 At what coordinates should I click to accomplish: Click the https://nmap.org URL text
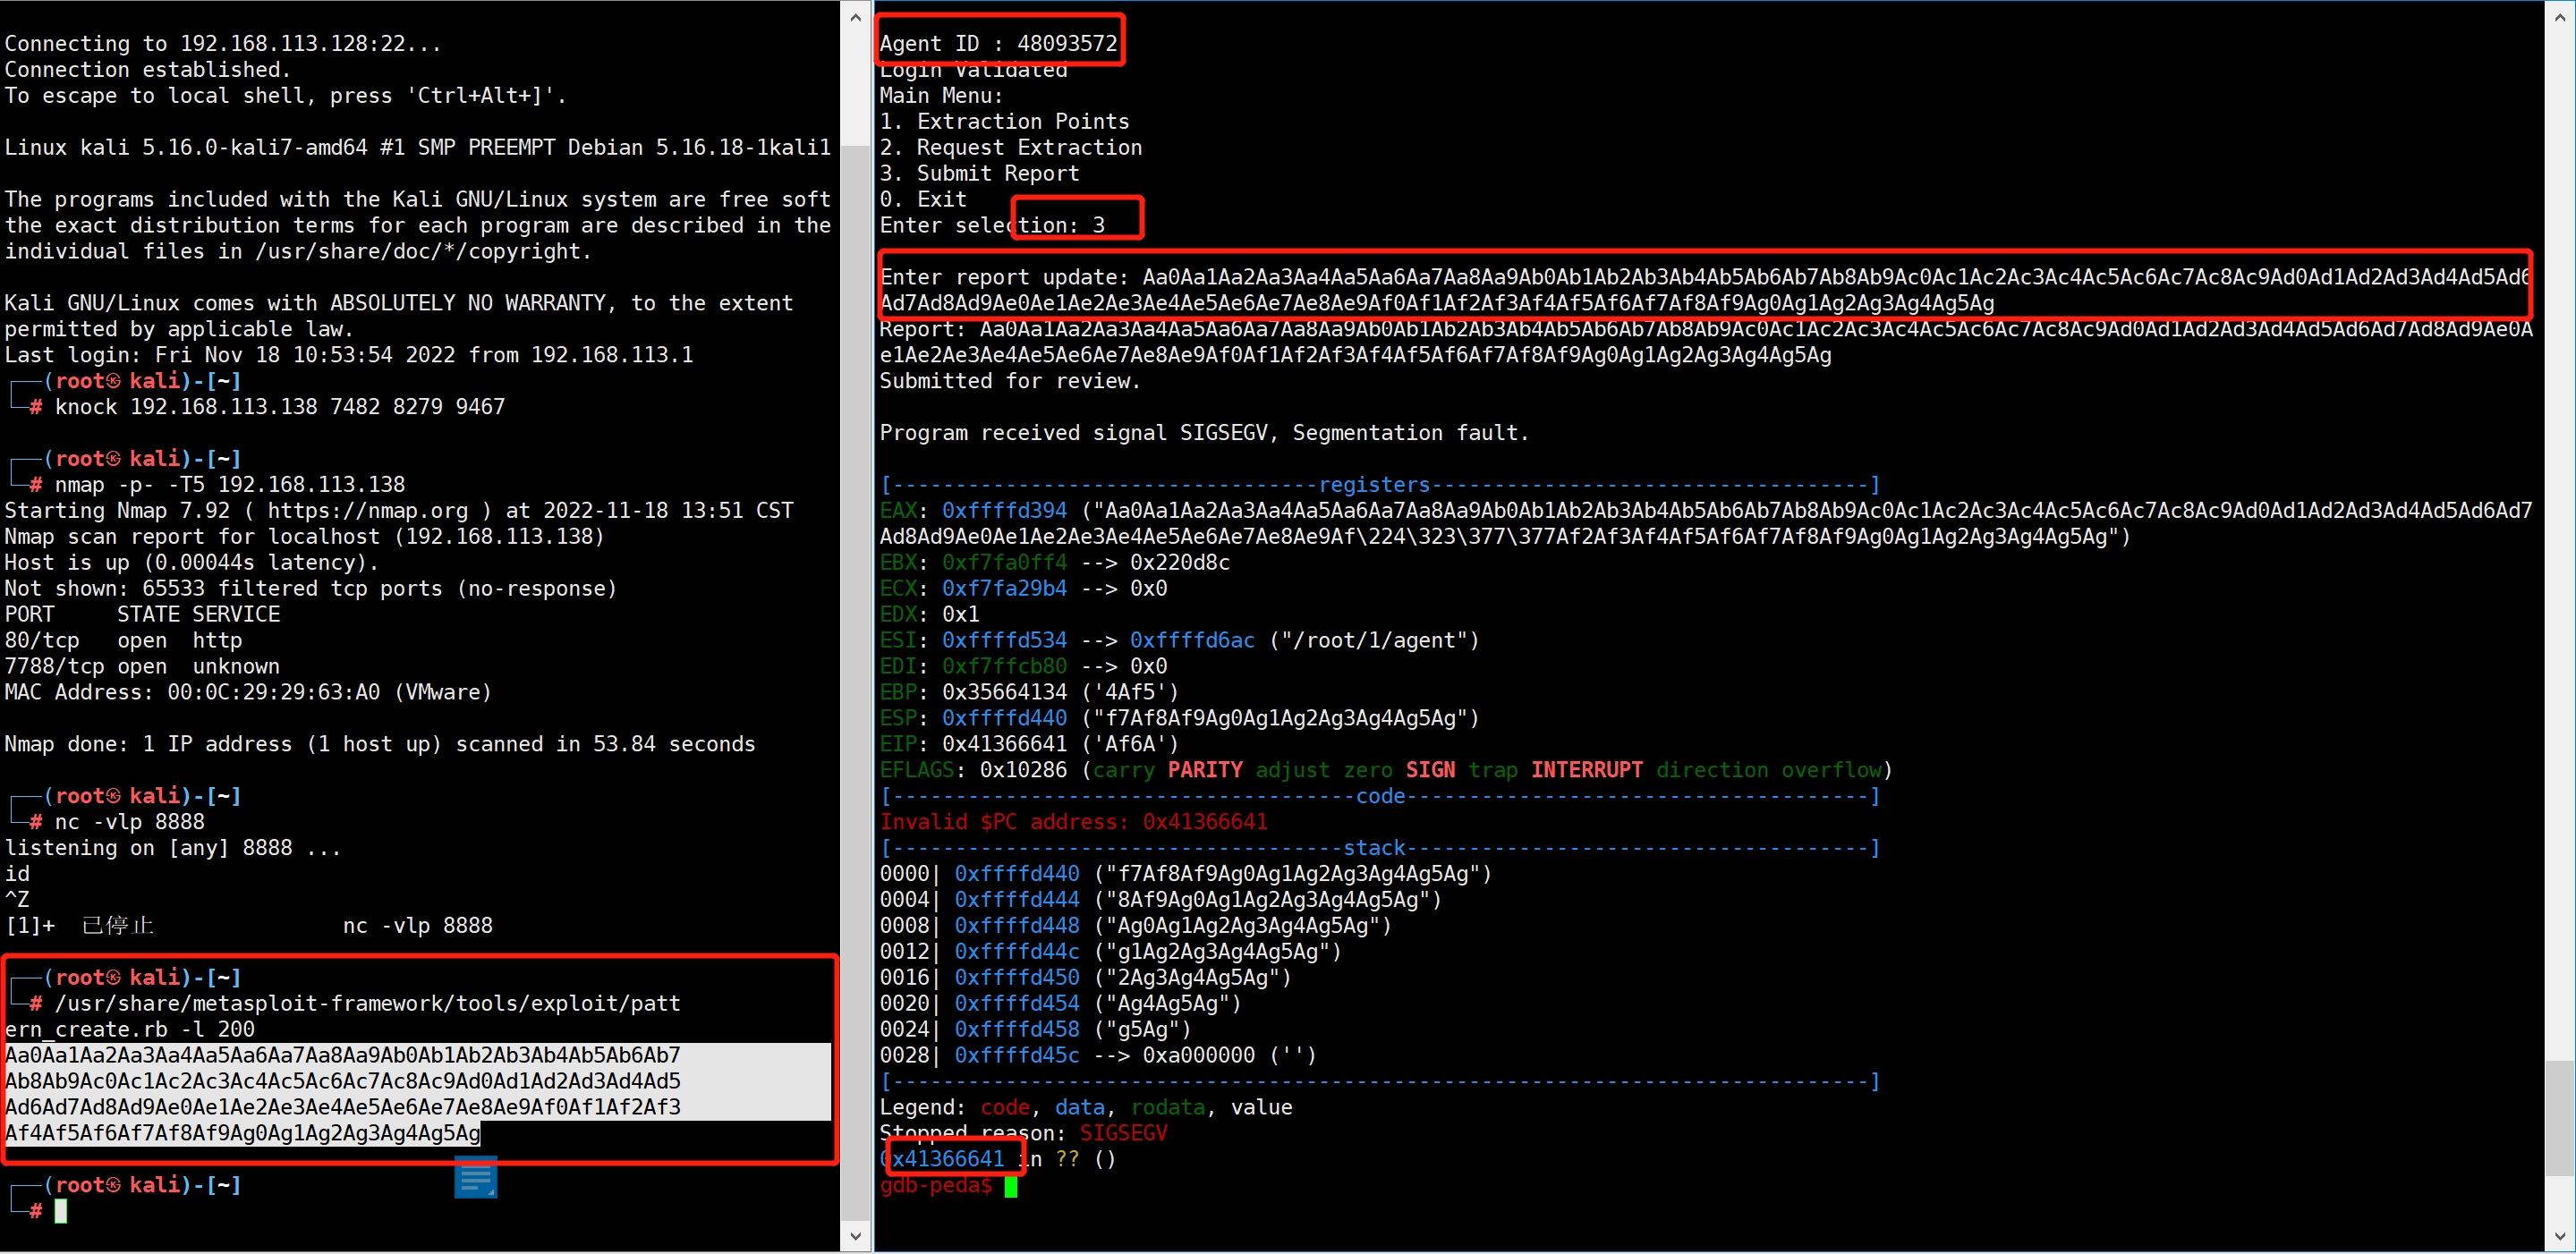[x=367, y=511]
